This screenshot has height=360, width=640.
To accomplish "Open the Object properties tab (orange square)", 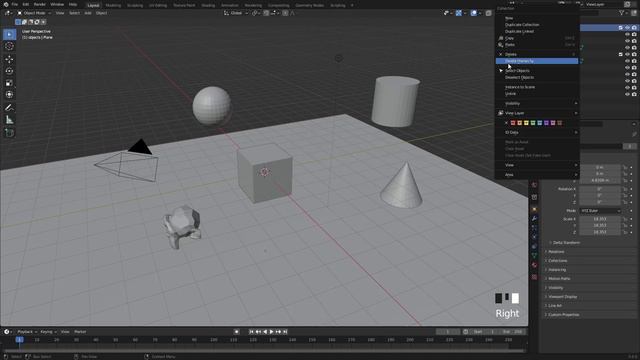I will pyautogui.click(x=534, y=209).
